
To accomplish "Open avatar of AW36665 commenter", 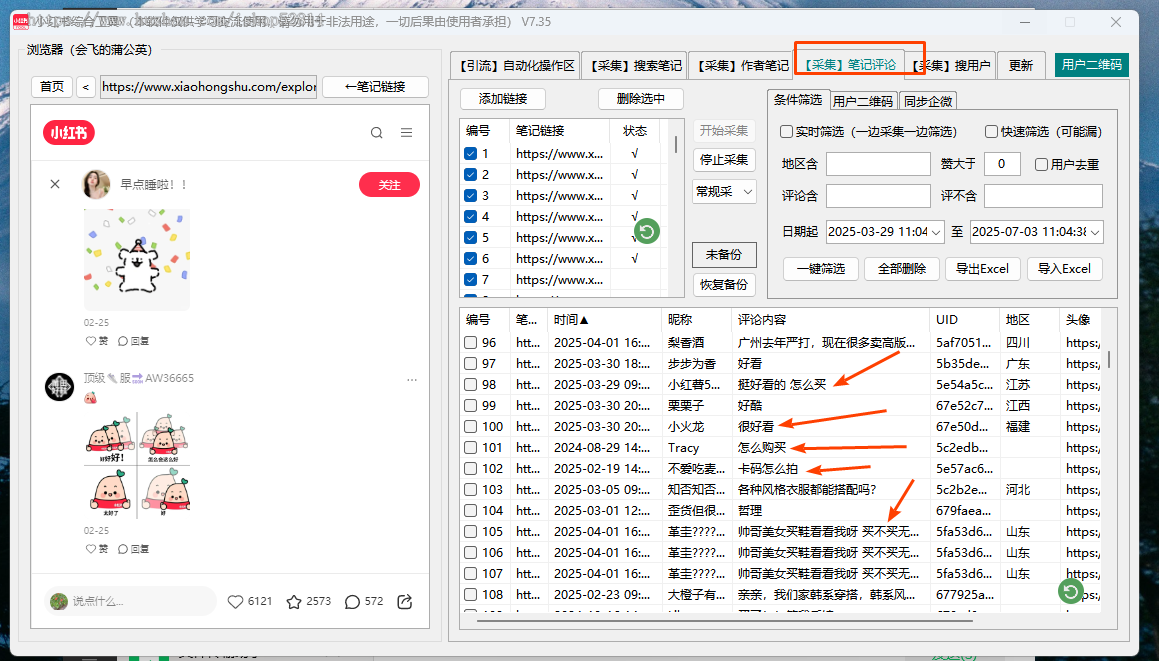I will click(x=59, y=387).
